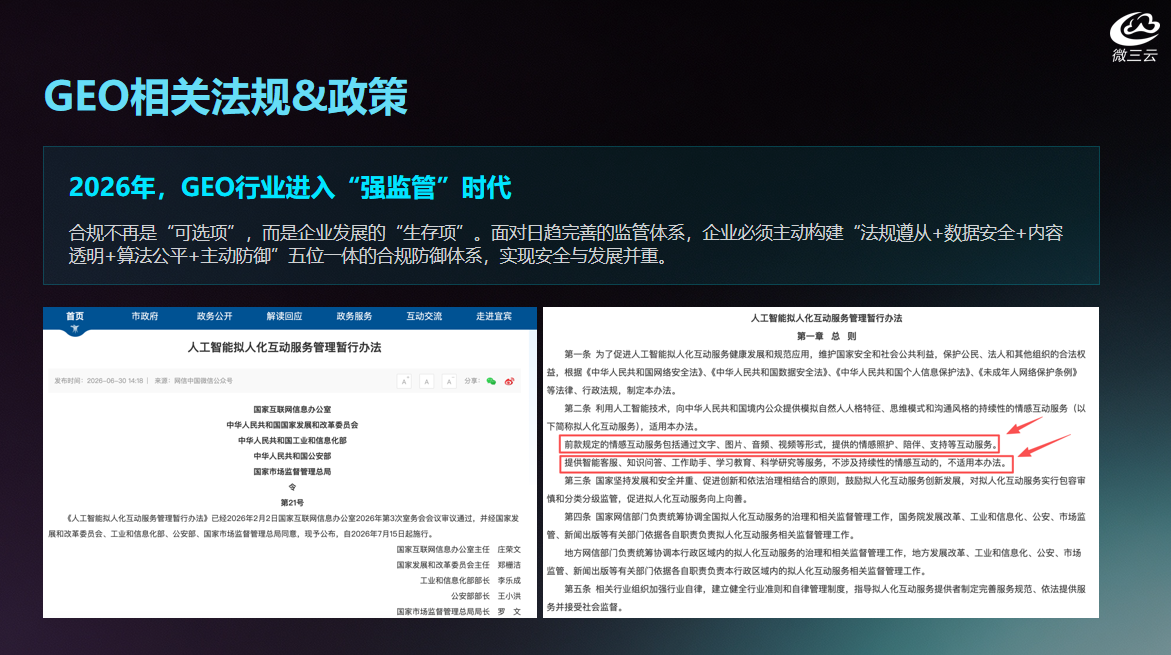Decrease font size with A- button
The width and height of the screenshot is (1171, 655).
click(x=449, y=381)
